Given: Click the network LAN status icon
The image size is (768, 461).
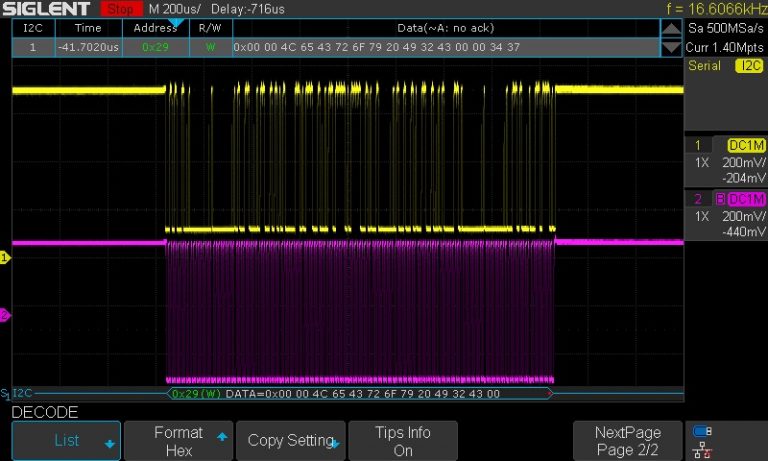Looking at the screenshot, I should 702,449.
